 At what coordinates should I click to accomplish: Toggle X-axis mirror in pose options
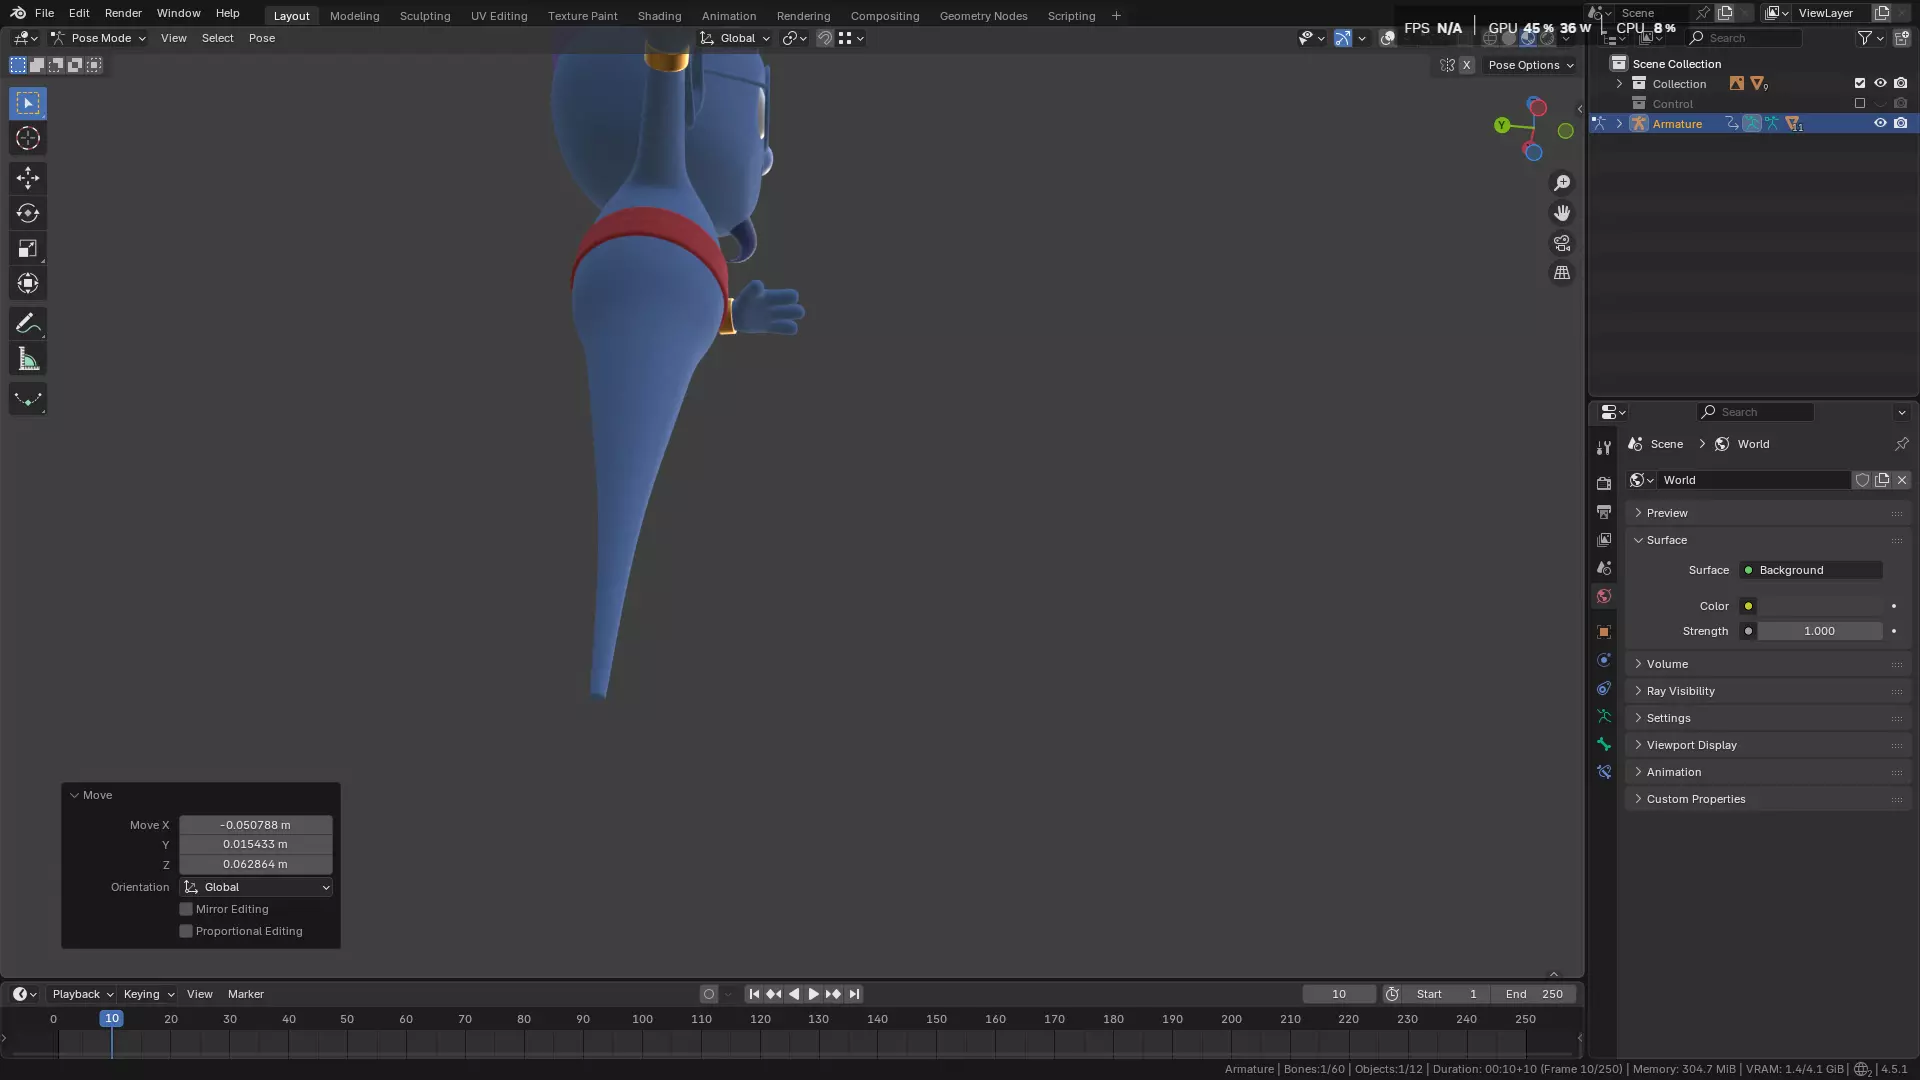pyautogui.click(x=1466, y=65)
